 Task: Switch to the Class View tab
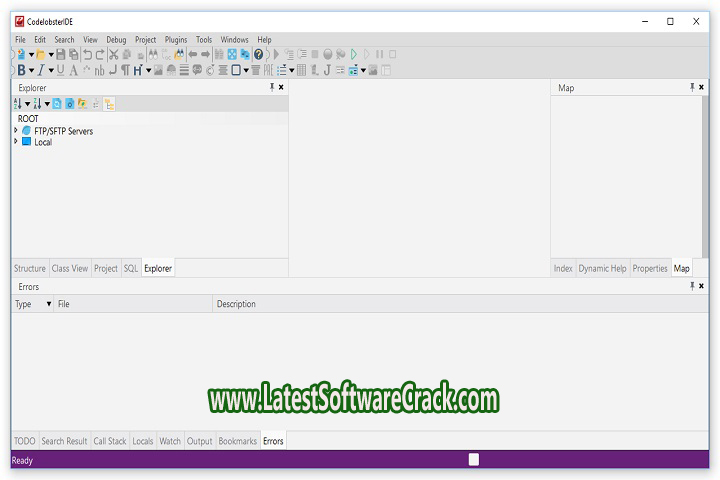tap(70, 269)
